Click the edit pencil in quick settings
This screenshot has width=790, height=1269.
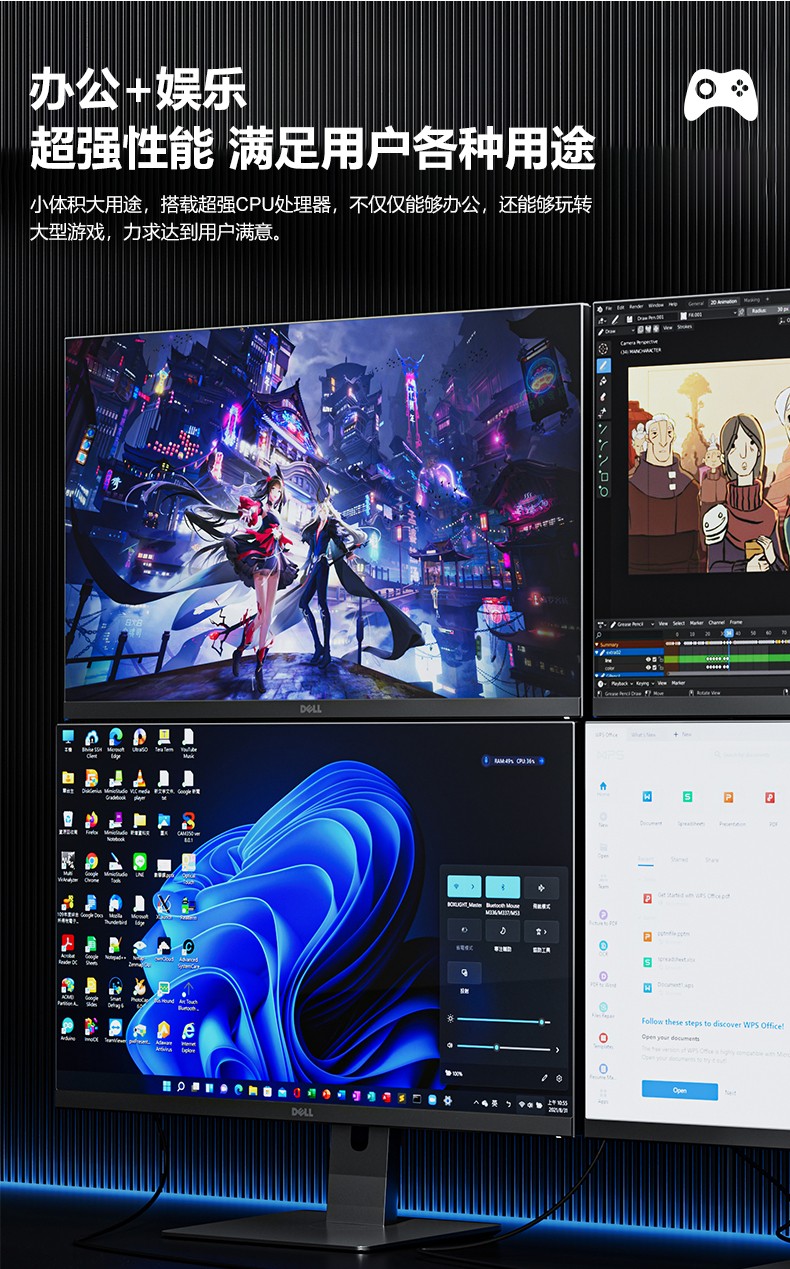544,1078
